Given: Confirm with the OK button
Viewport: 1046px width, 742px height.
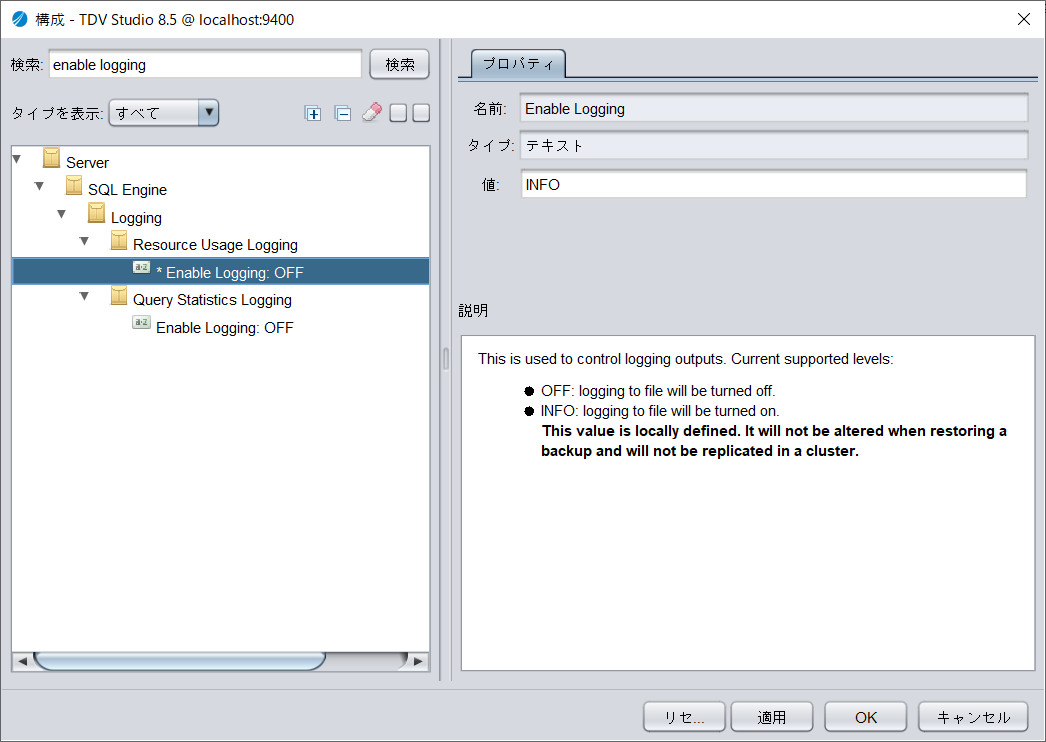Looking at the screenshot, I should pos(866,717).
